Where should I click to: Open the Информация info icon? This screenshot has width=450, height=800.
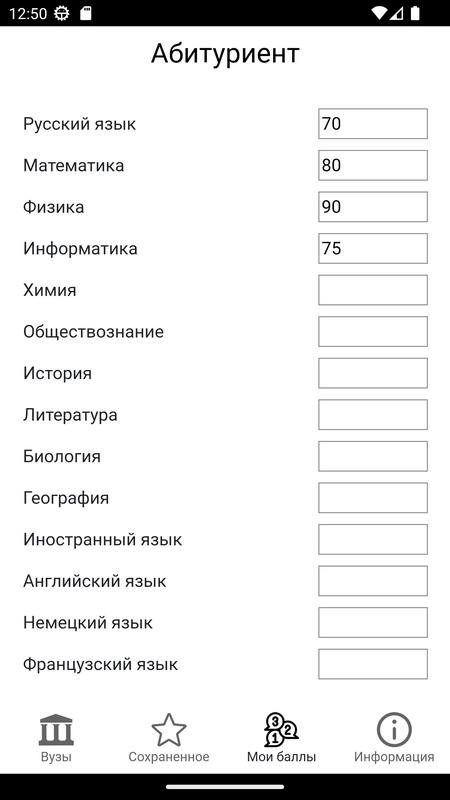click(x=394, y=730)
